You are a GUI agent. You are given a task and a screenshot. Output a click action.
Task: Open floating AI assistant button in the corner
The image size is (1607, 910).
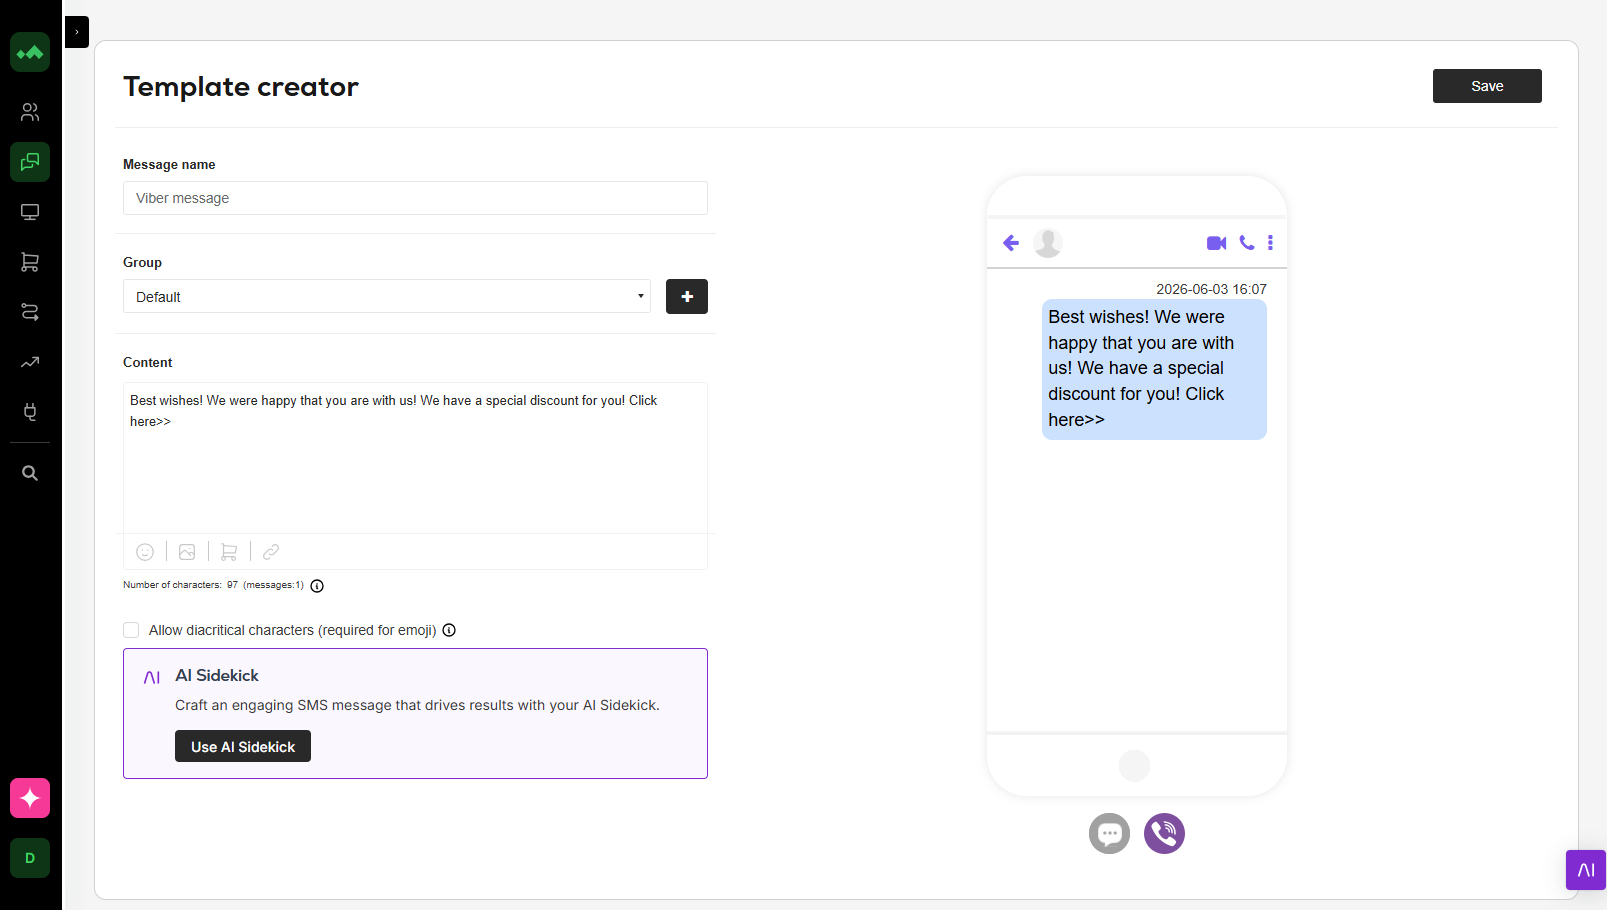1586,870
